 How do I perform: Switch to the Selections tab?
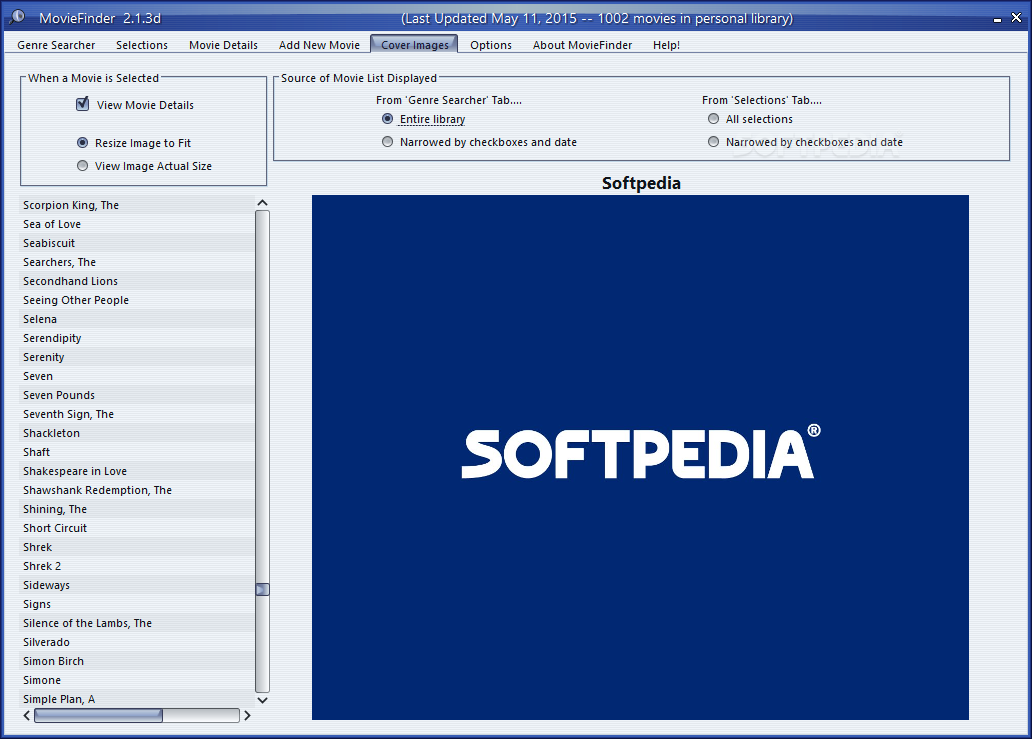pos(142,45)
